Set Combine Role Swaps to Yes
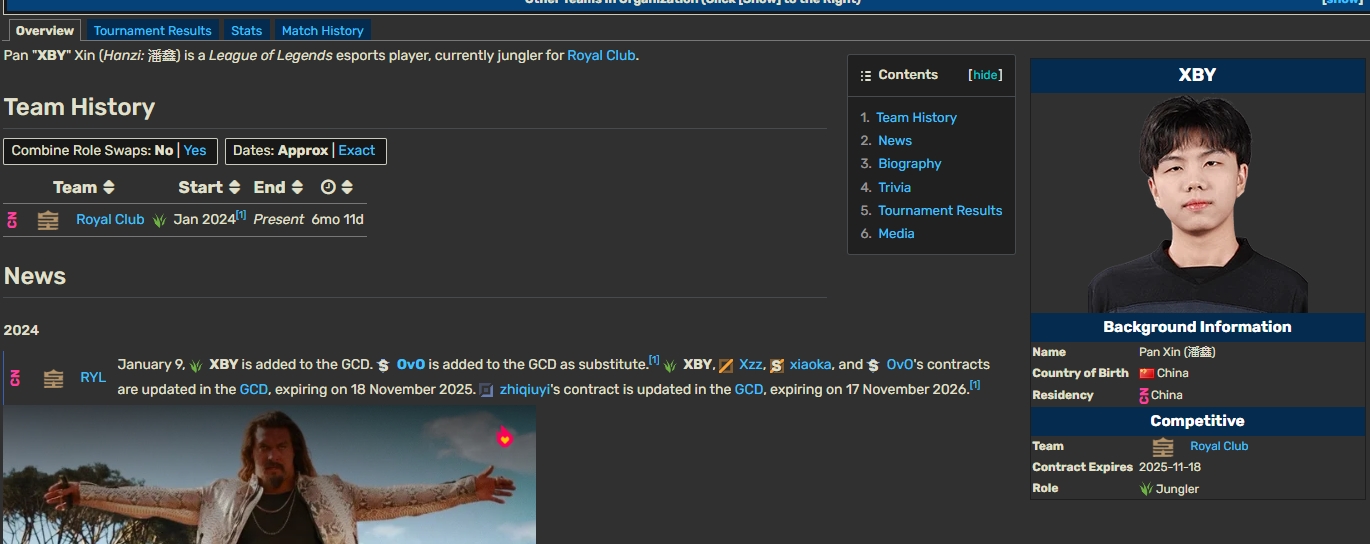This screenshot has width=1370, height=544. pyautogui.click(x=195, y=151)
